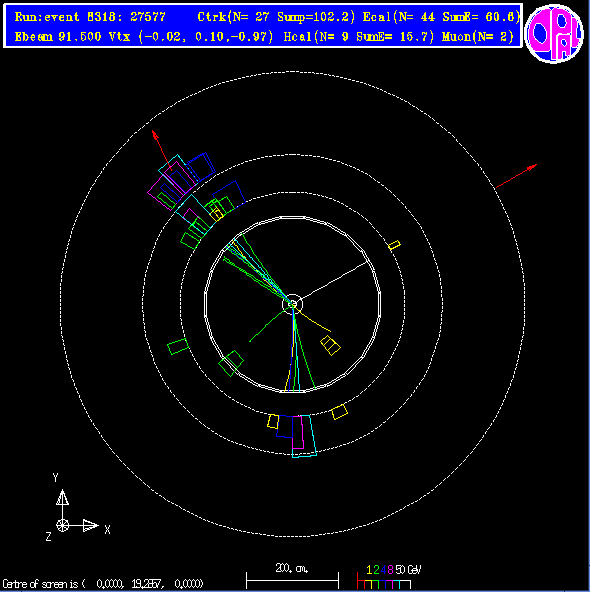Select the blue box at the upper-left cluster top
Viewport: 590px width, 592px height.
[201, 166]
